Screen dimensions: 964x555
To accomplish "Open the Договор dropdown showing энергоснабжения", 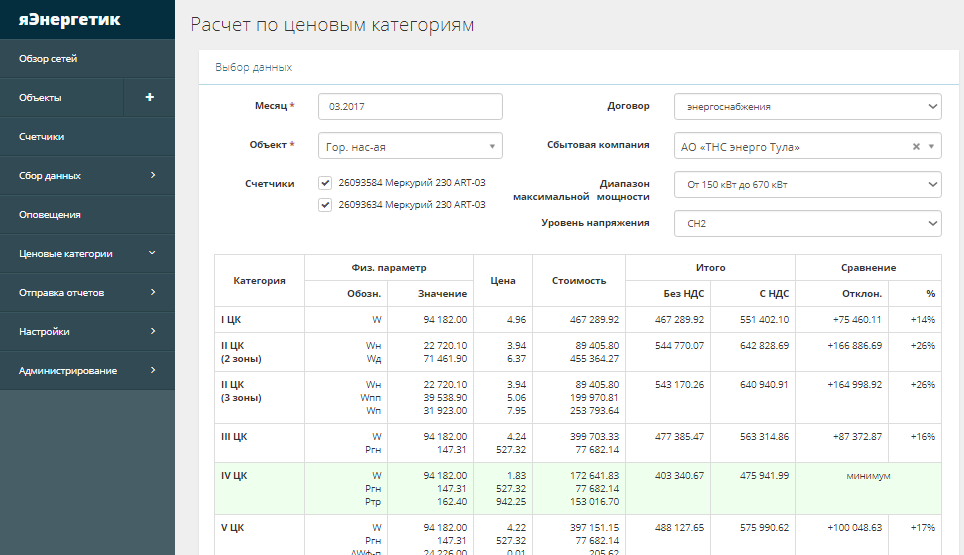I will 807,106.
